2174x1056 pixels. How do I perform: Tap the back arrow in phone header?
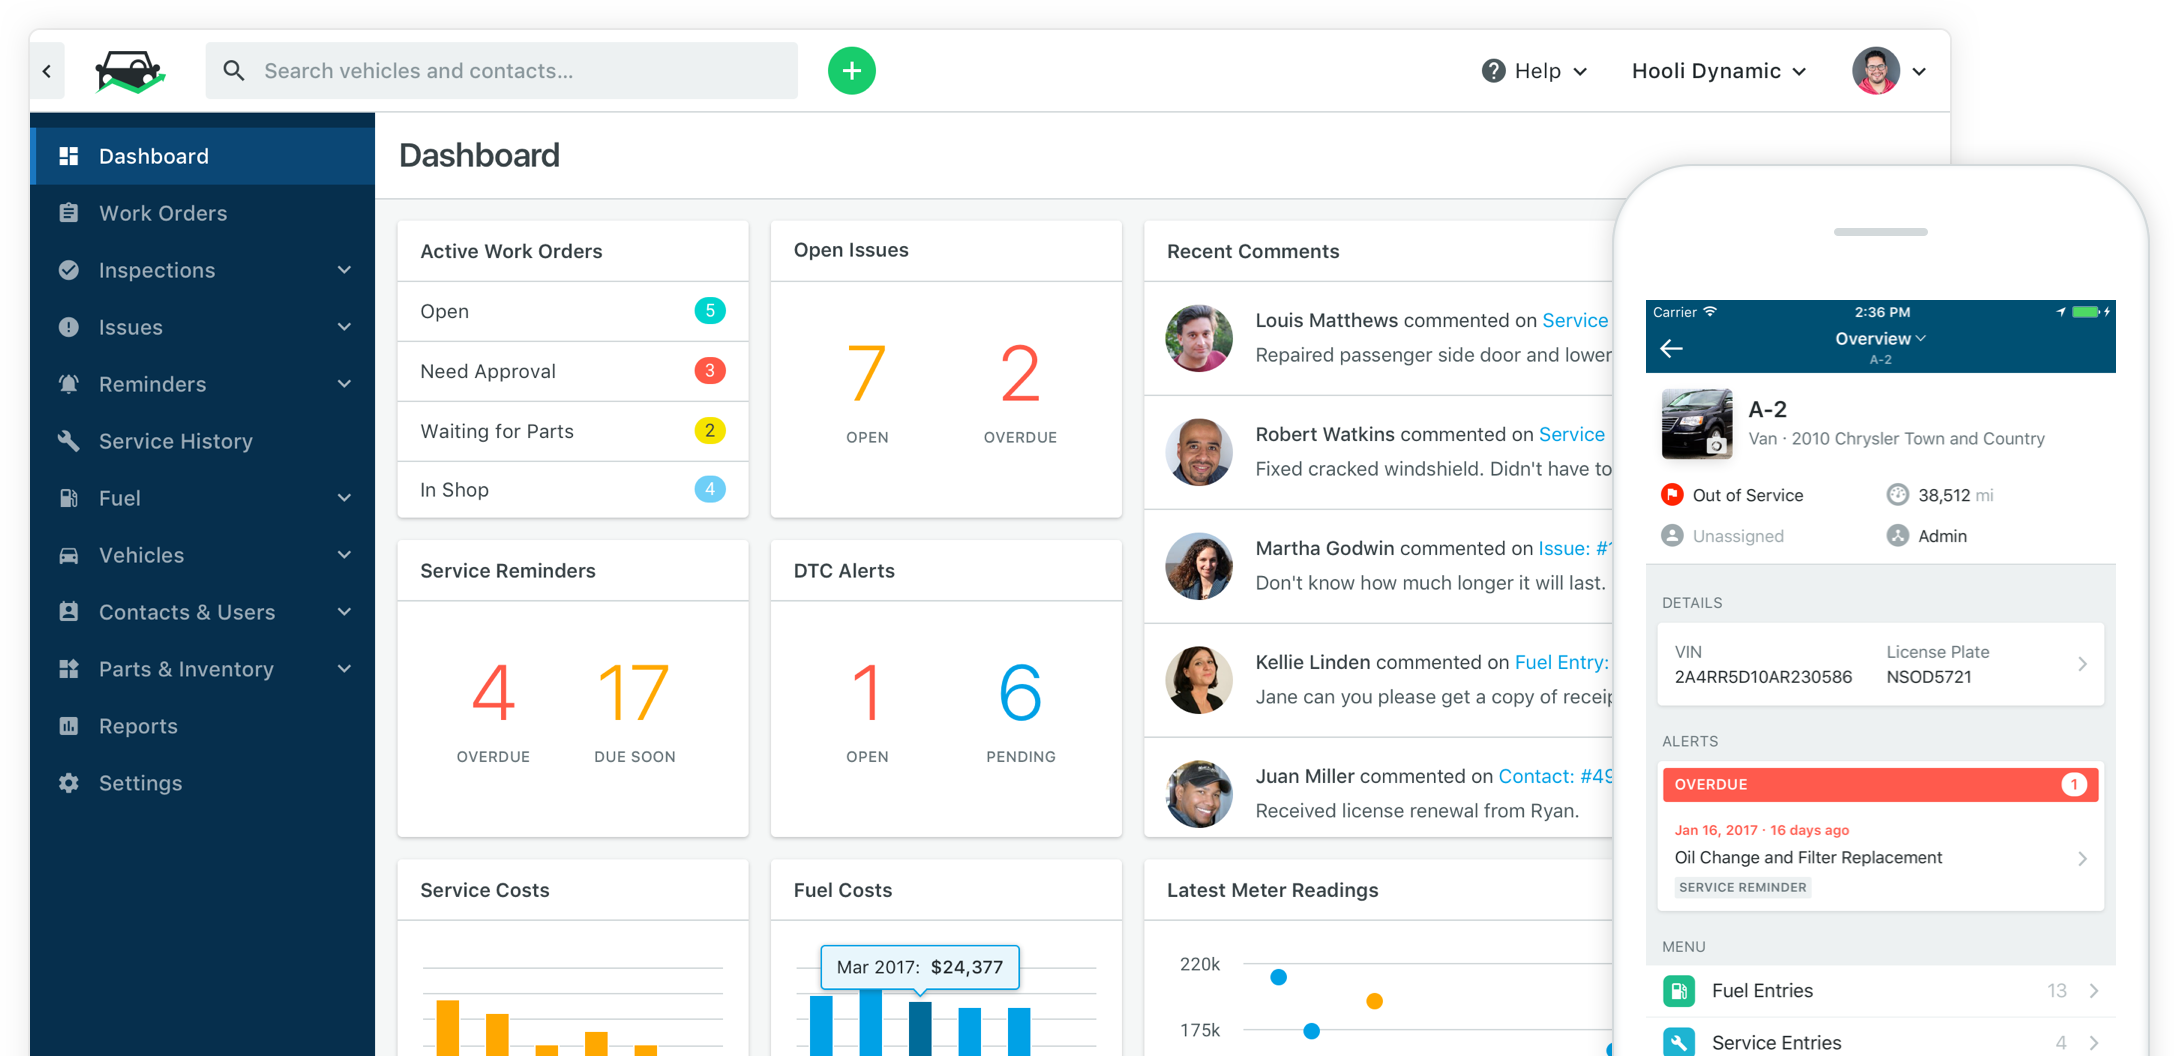coord(1672,348)
